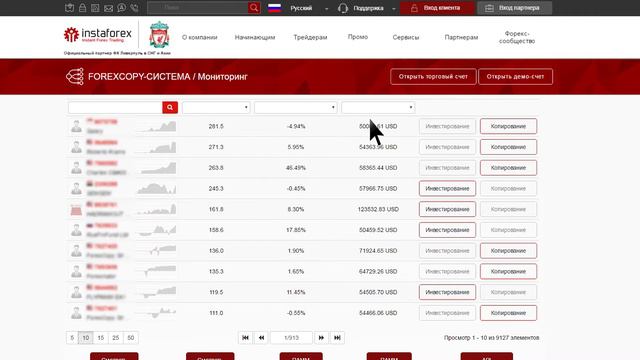Click Копирование in the 281.5 row
Viewport: 640px width, 360px height.
point(508,126)
